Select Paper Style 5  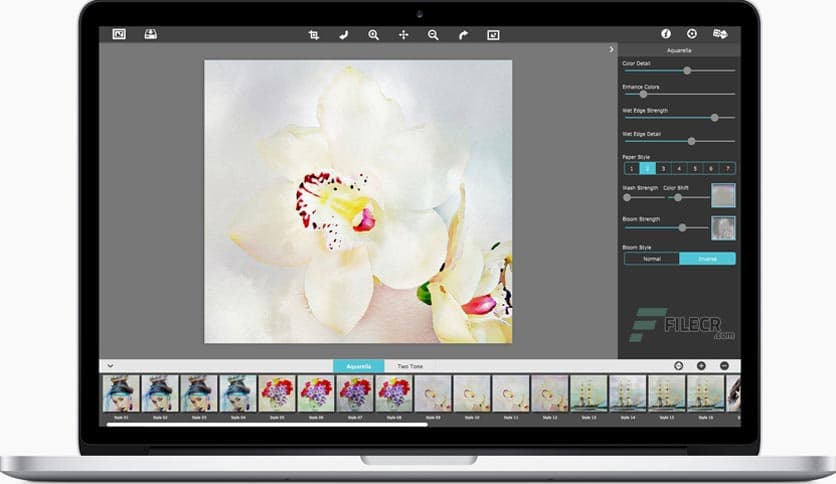click(695, 168)
